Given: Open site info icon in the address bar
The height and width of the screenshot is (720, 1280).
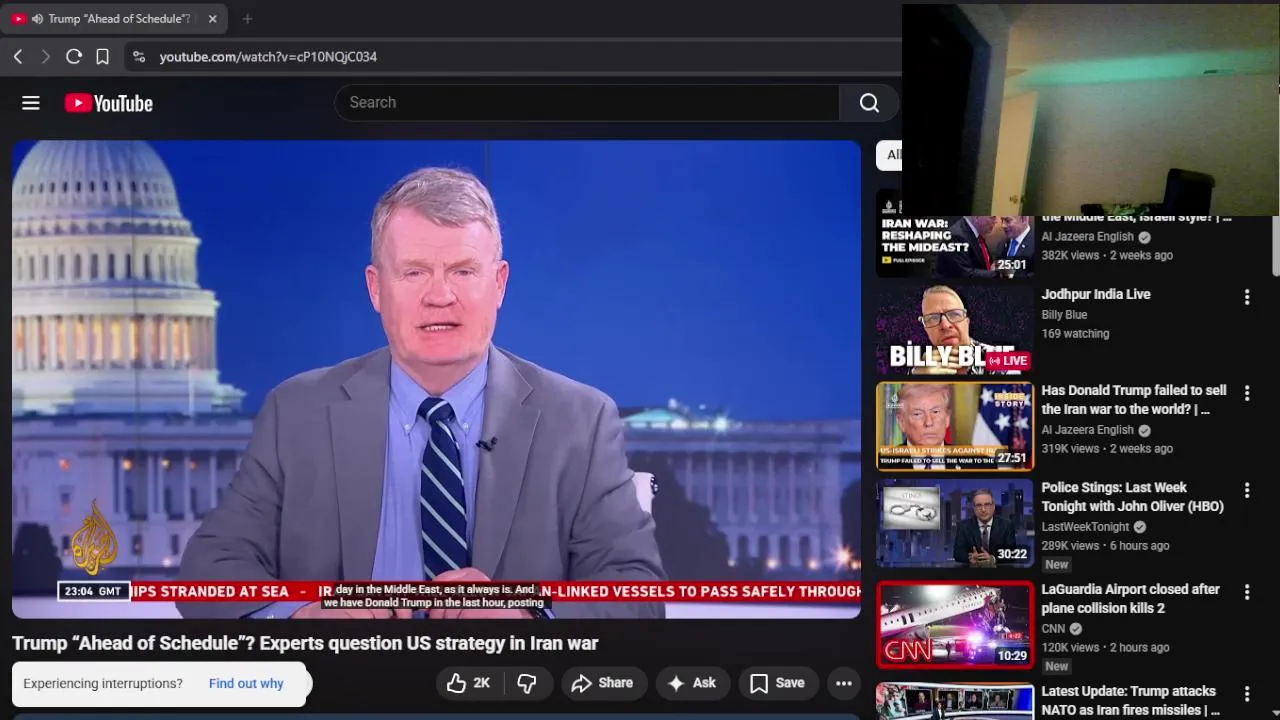Looking at the screenshot, I should click(139, 57).
